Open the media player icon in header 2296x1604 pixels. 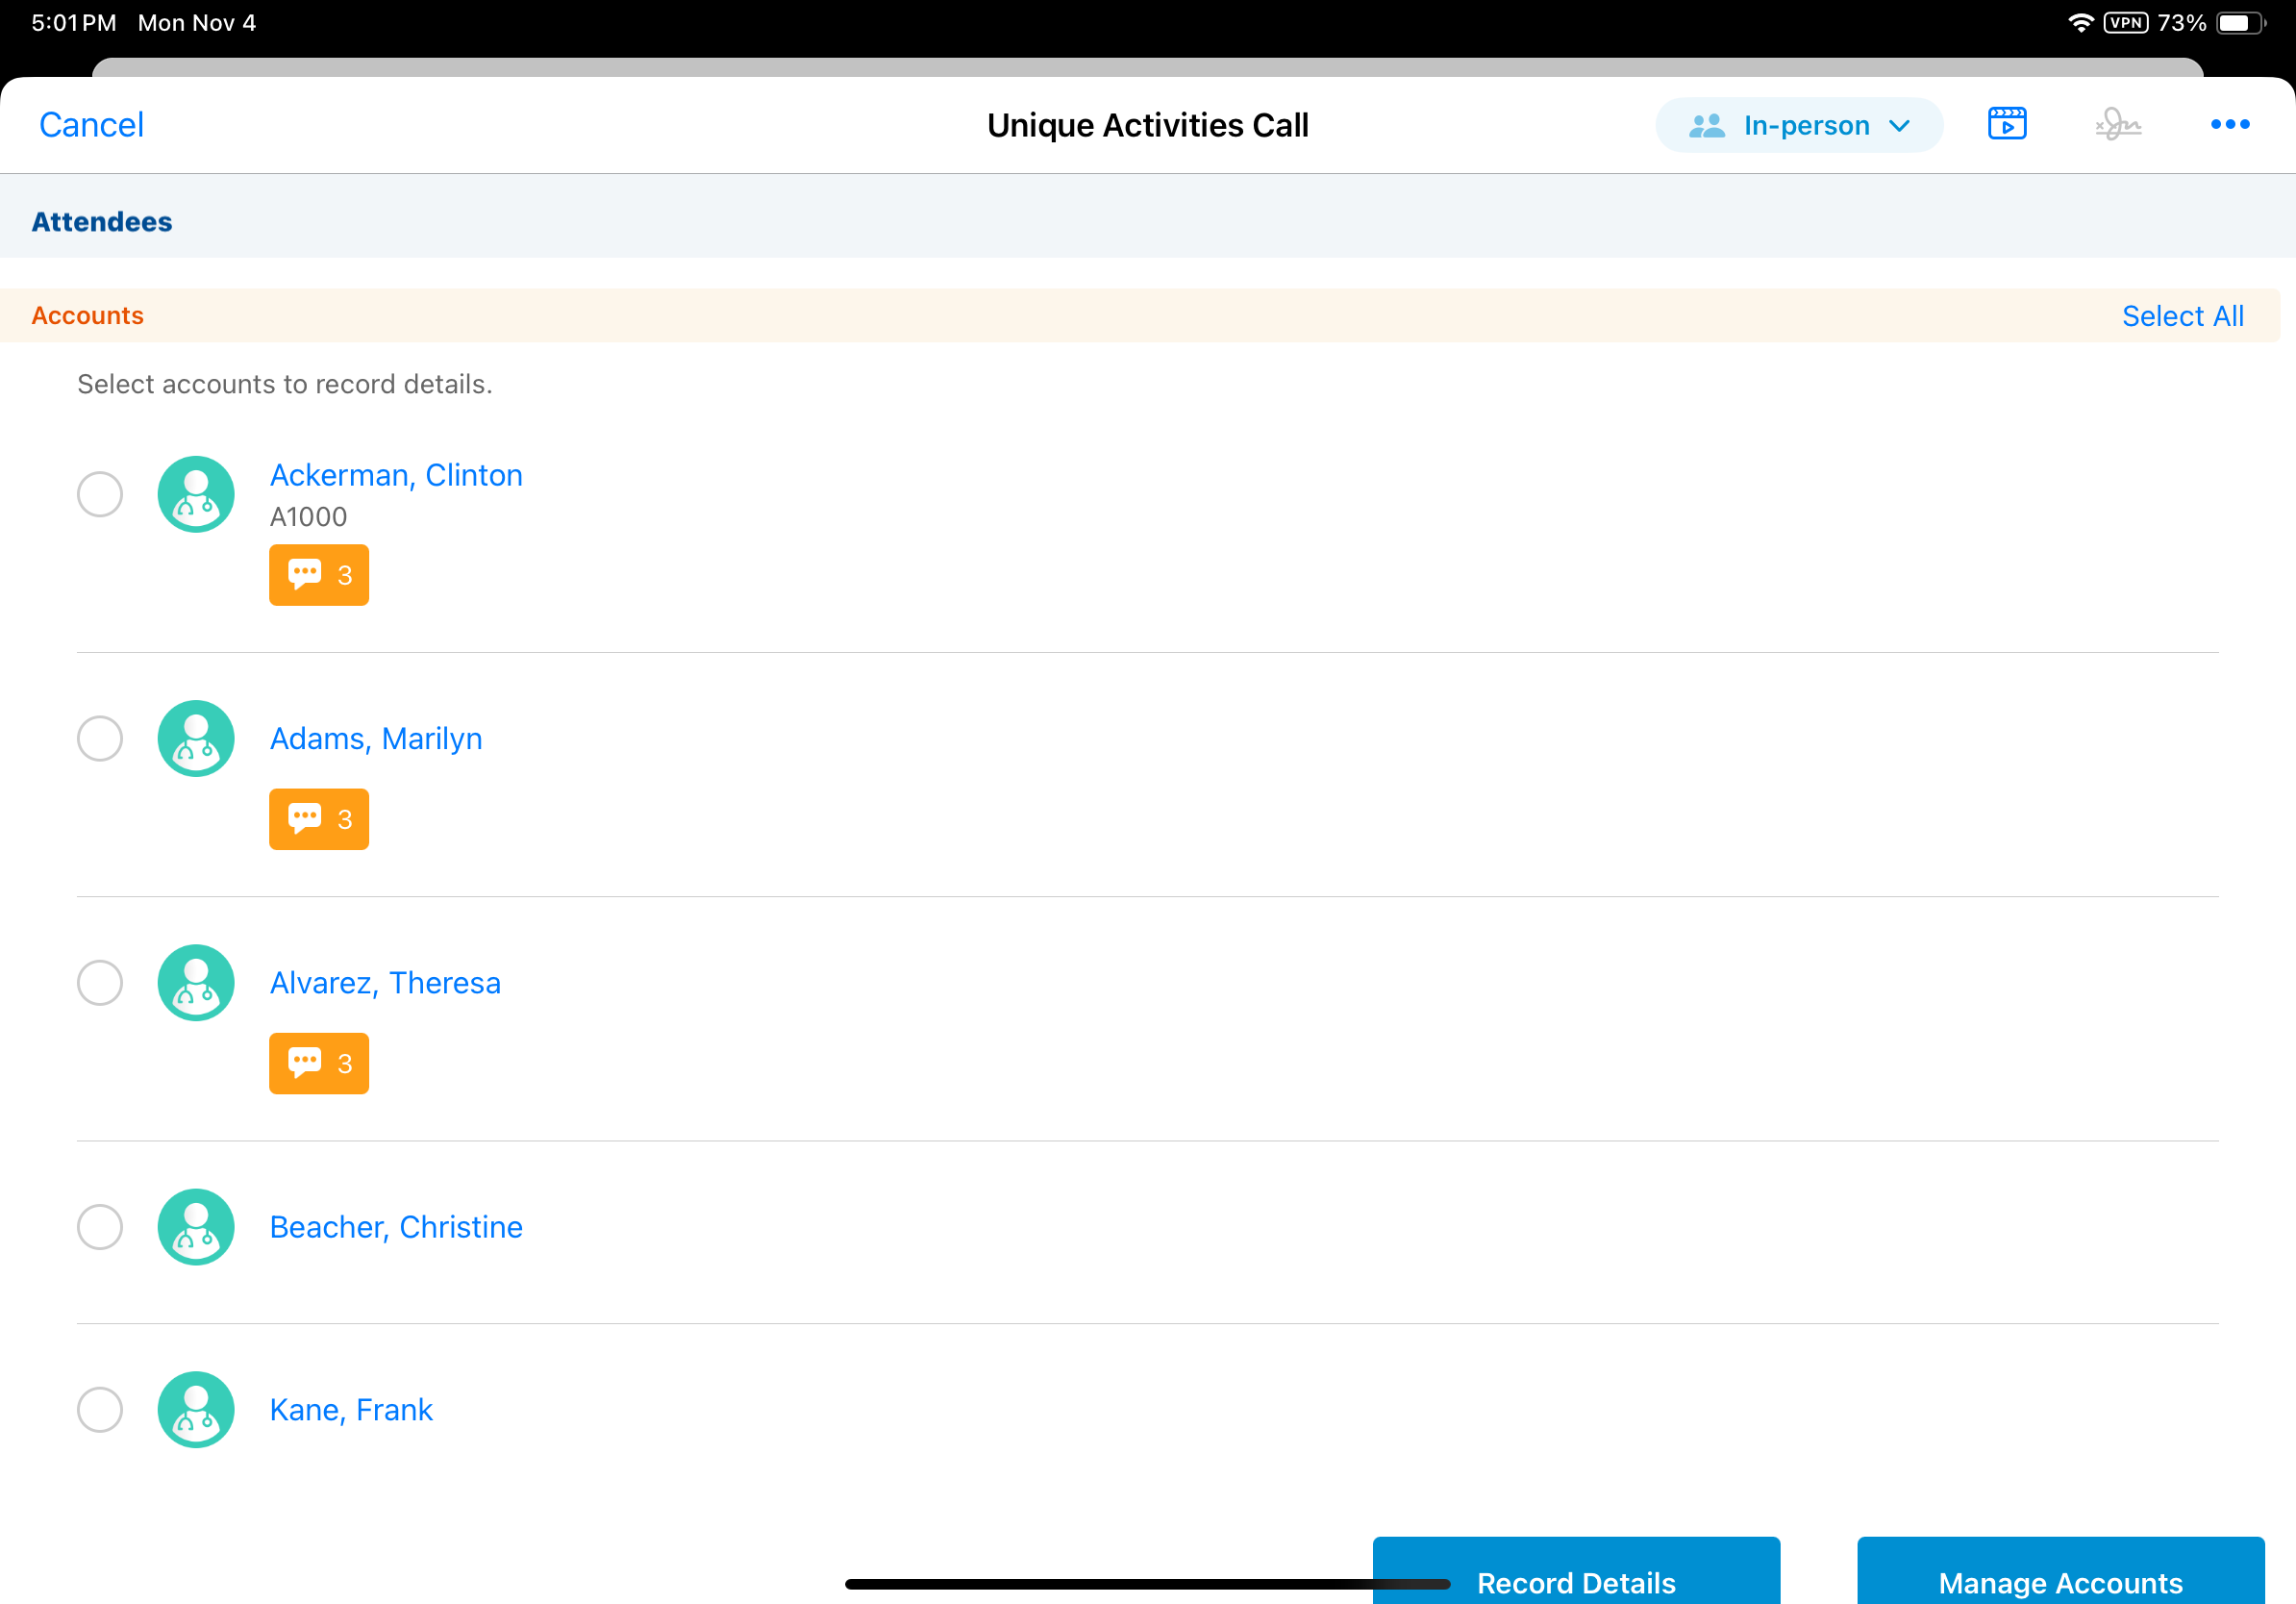tap(2006, 124)
